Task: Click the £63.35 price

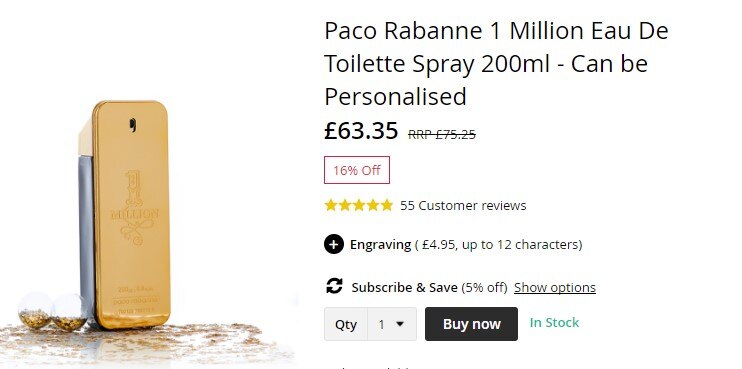Action: coord(361,131)
